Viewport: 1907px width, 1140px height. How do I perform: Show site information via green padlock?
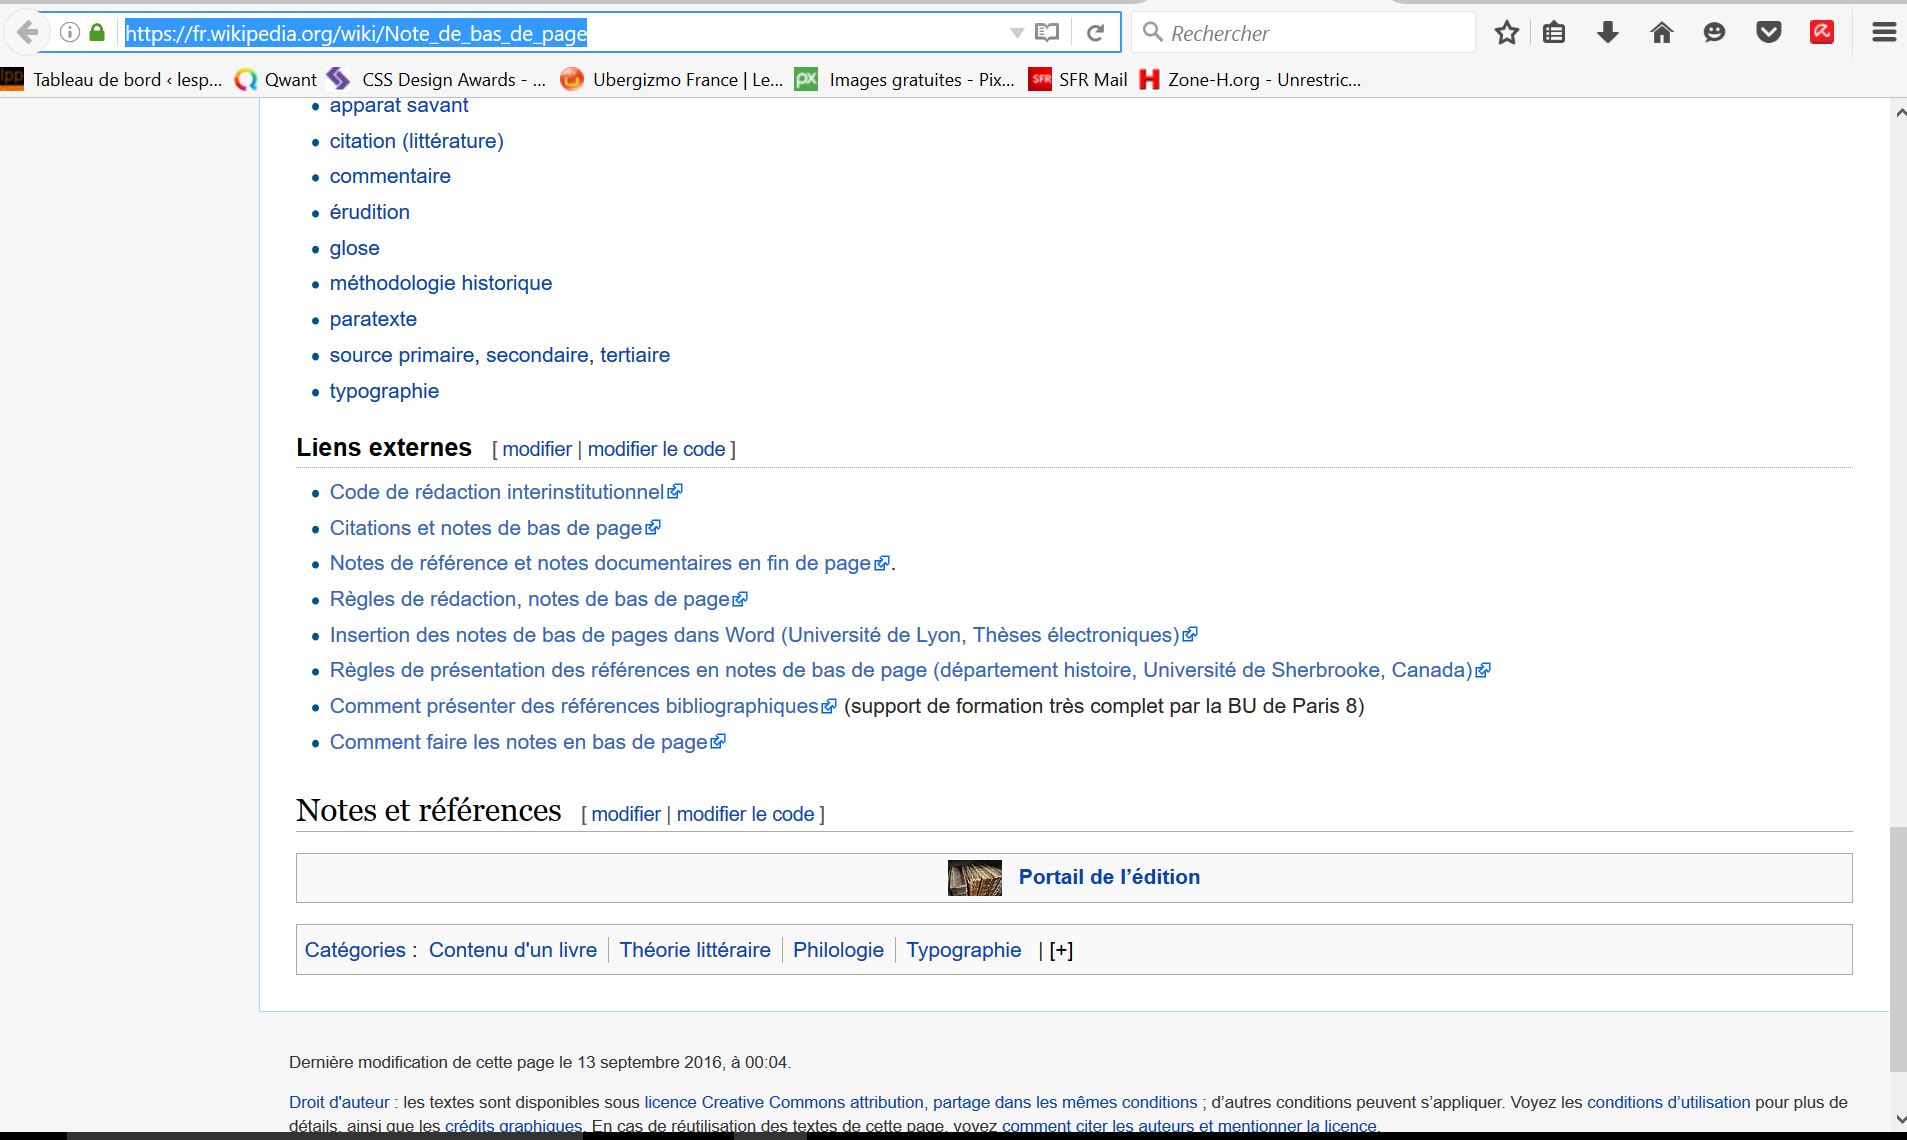tap(97, 33)
